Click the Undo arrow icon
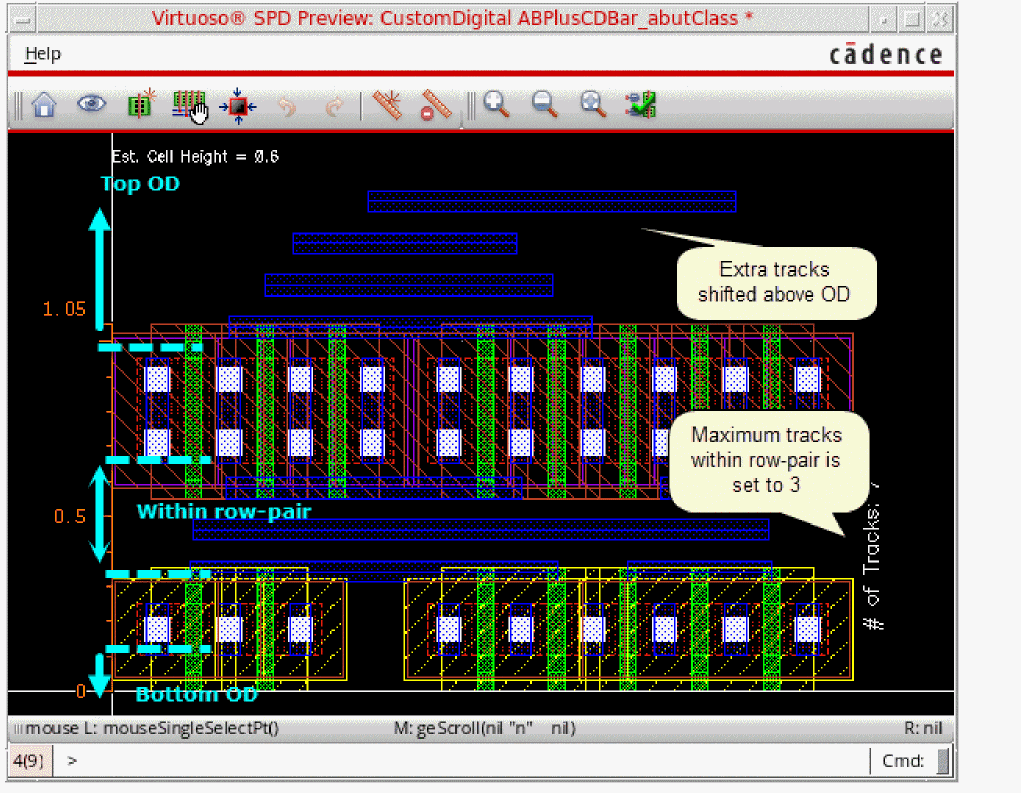The image size is (1021, 793). pos(287,106)
